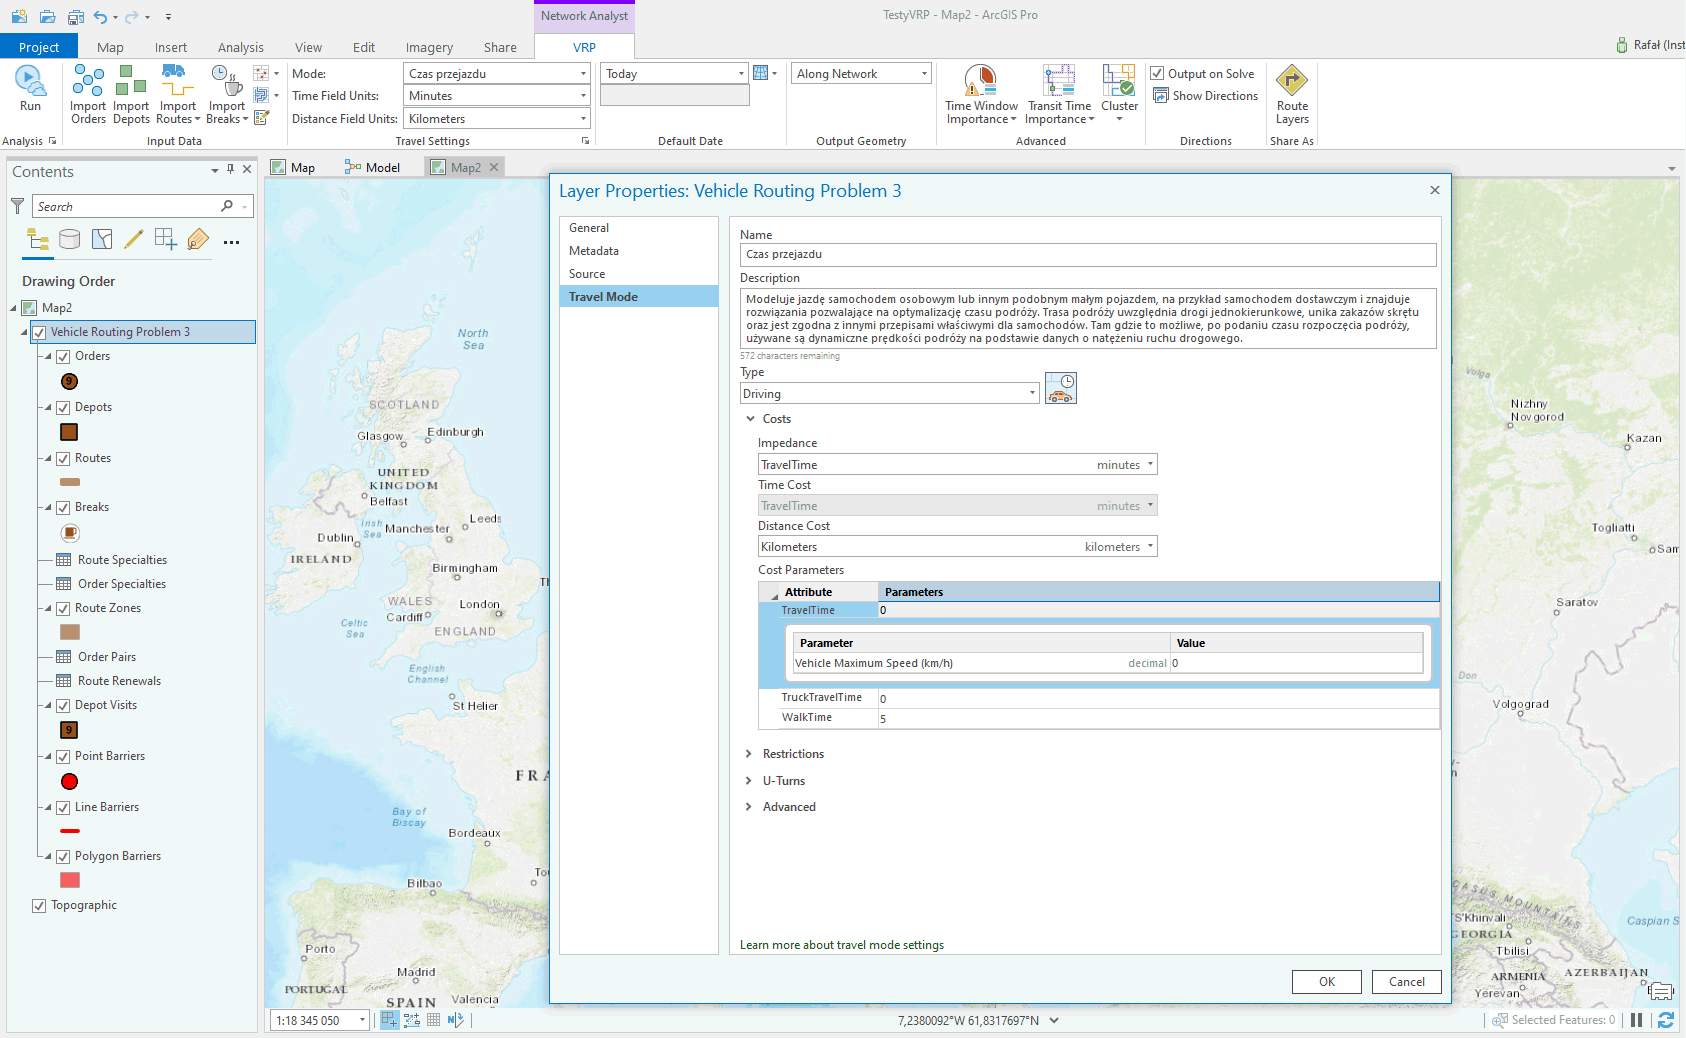Screen dimensions: 1686x1038
Task: Click the Polygon Barriers red square symbol
Action: coord(70,880)
